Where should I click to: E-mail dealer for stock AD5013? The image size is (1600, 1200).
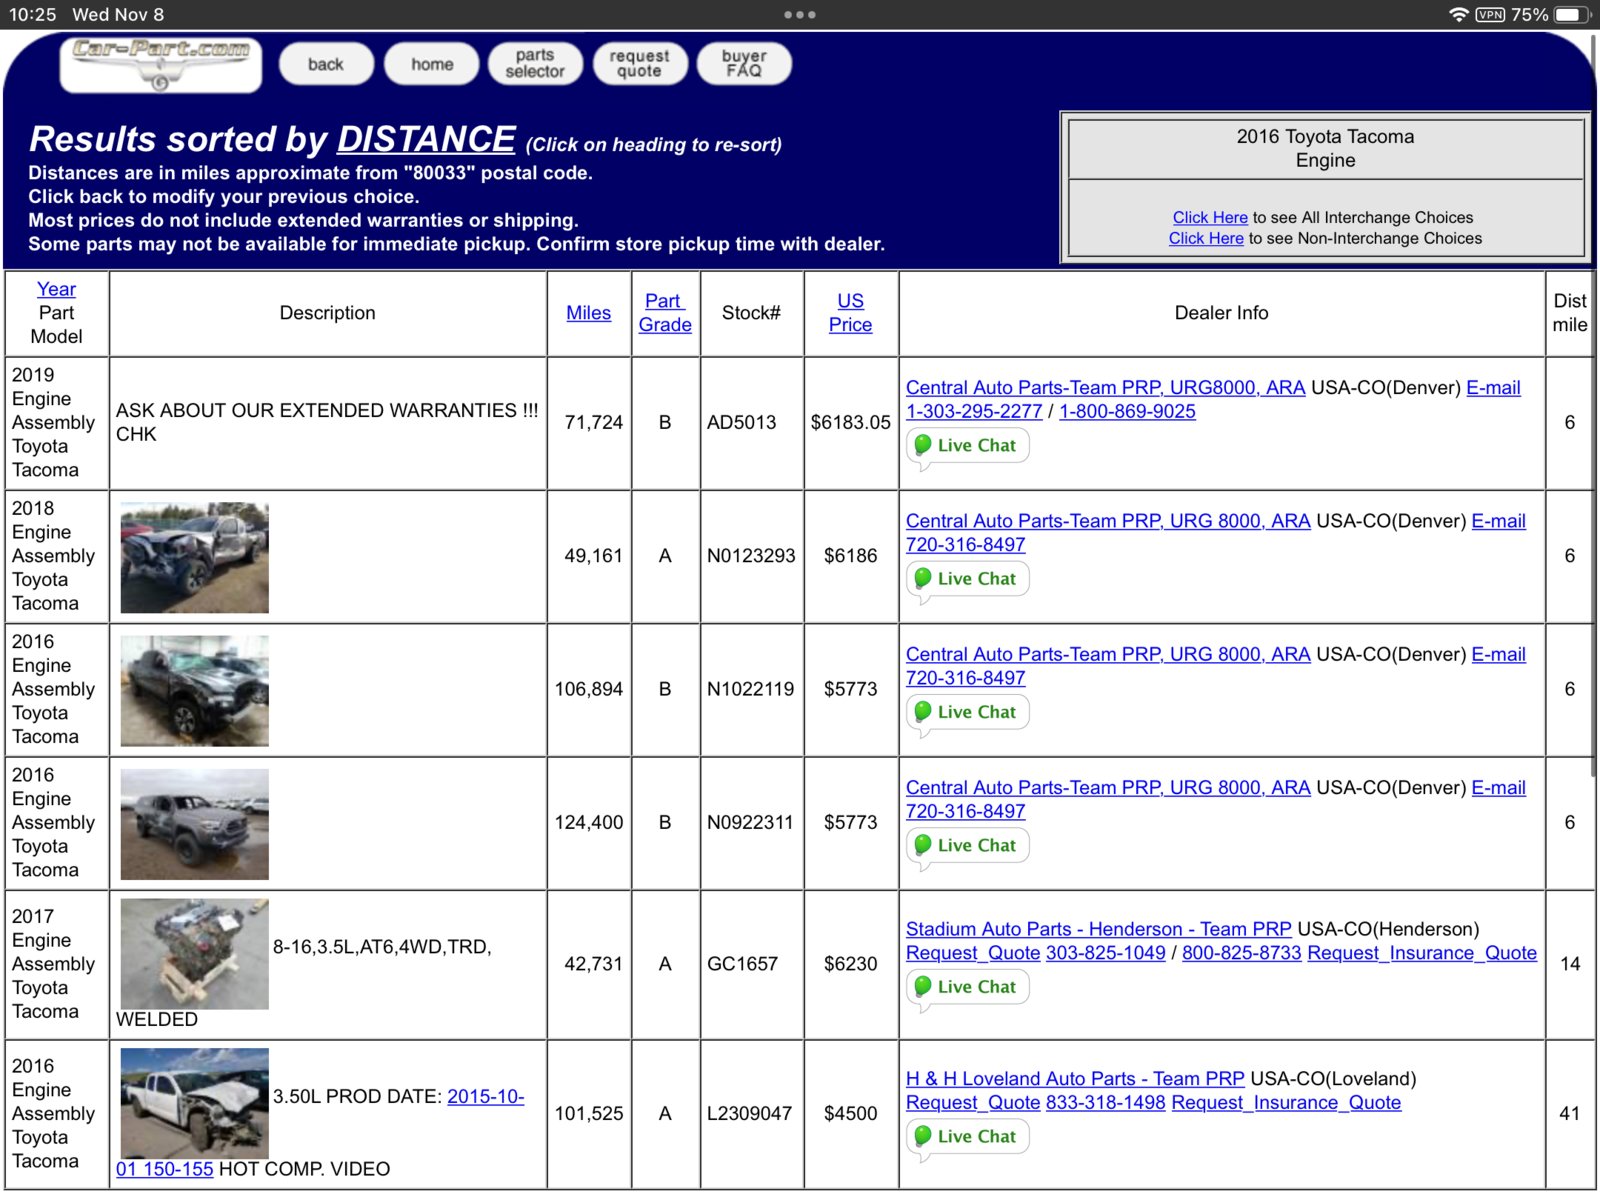tap(1493, 388)
